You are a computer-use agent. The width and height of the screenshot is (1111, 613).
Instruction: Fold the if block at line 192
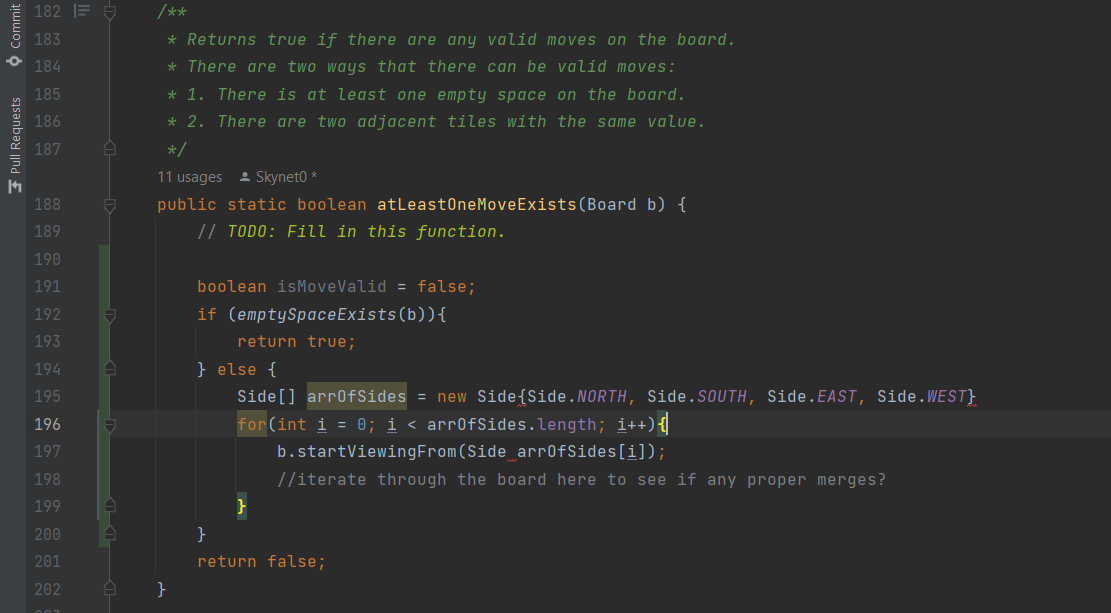click(110, 314)
